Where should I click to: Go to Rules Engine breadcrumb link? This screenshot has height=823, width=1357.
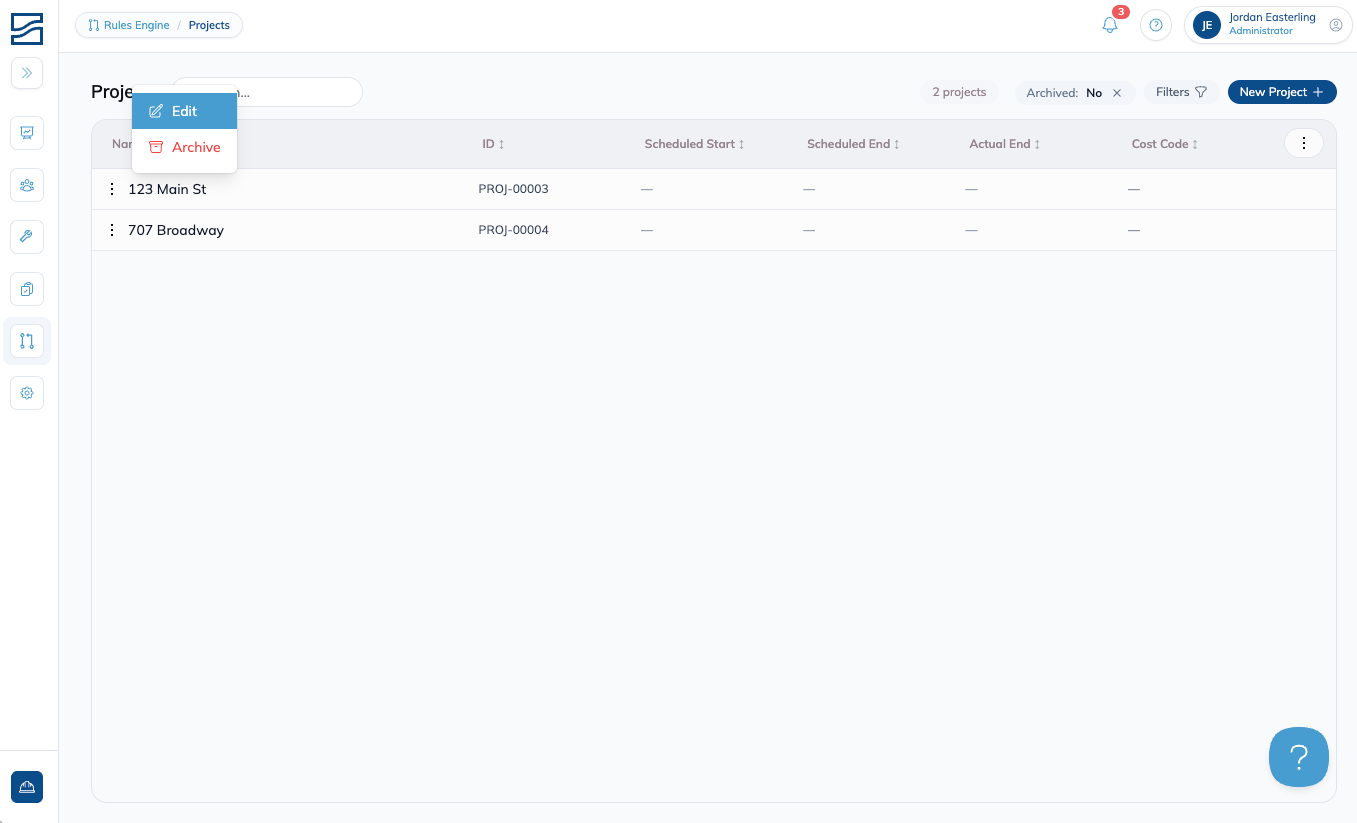[x=129, y=25]
